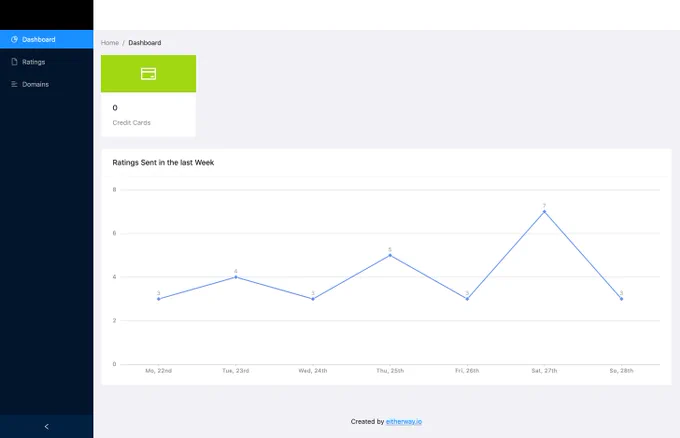Click the Dashboard breadcrumb entry

(145, 42)
